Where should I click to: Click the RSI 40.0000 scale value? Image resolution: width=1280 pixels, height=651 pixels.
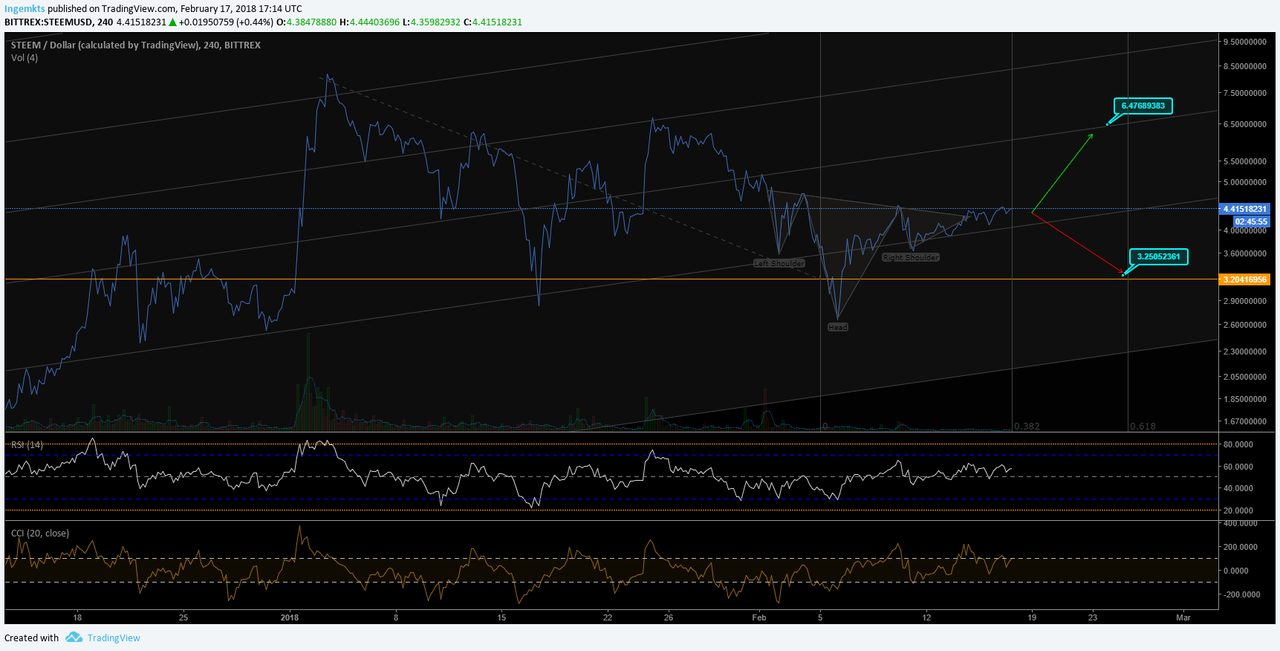coord(1238,488)
